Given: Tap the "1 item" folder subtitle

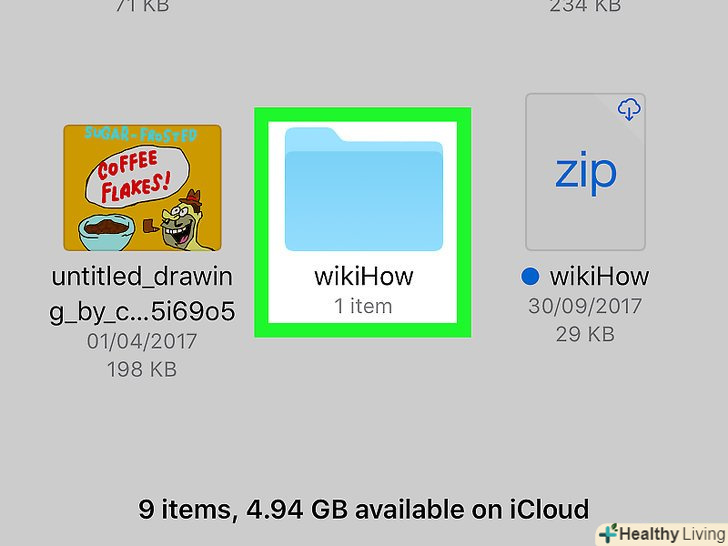Looking at the screenshot, I should pos(363,306).
